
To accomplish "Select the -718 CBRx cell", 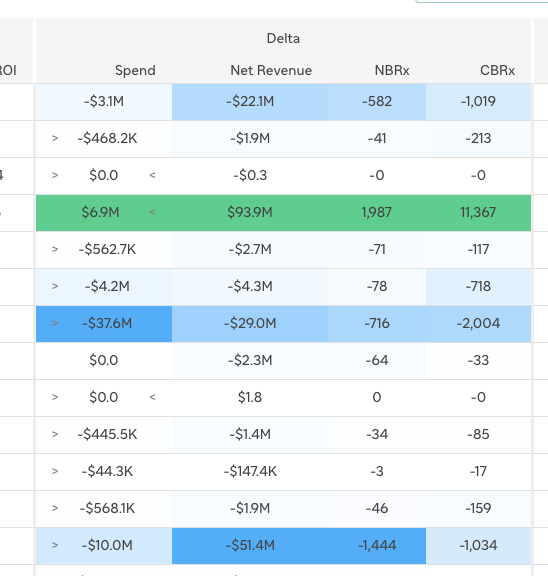I will (x=478, y=286).
